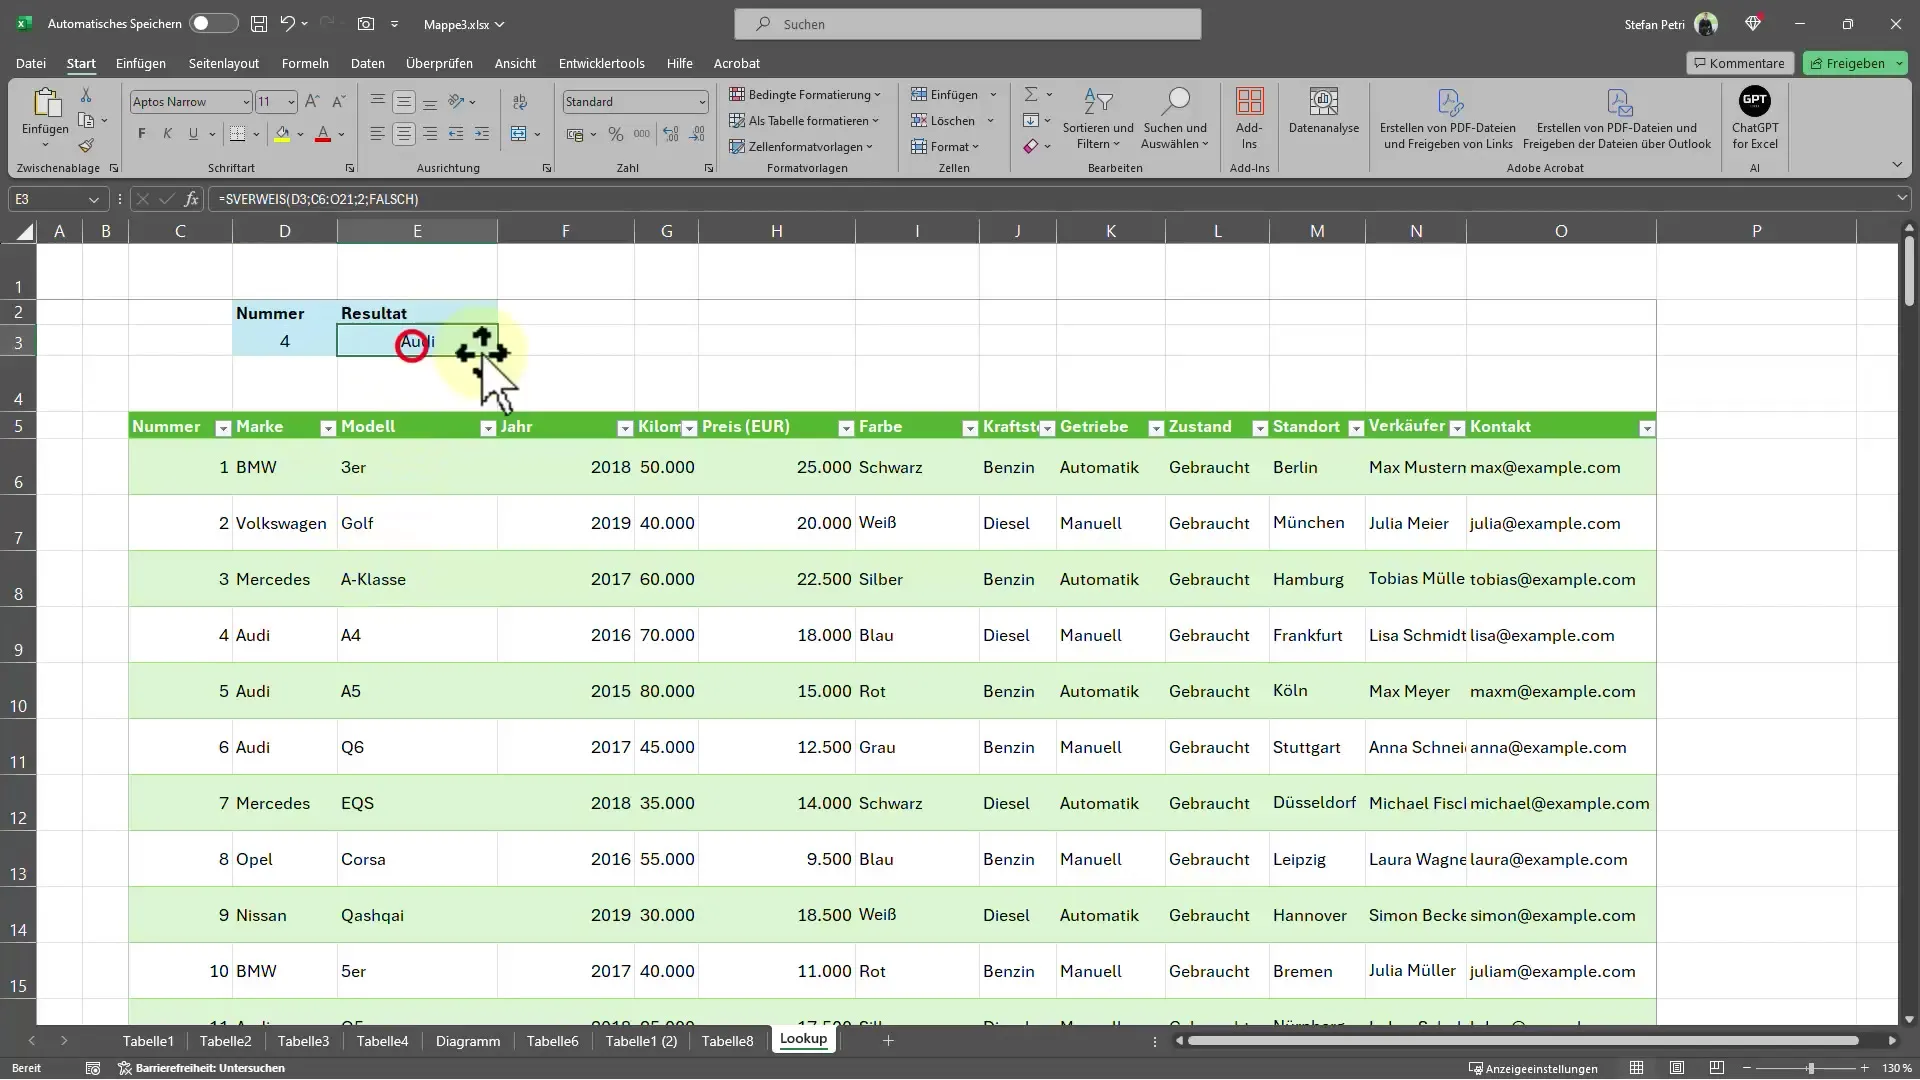Switch to the Lookup sheet tab
Viewport: 1920px width, 1080px height.
pos(802,1039)
